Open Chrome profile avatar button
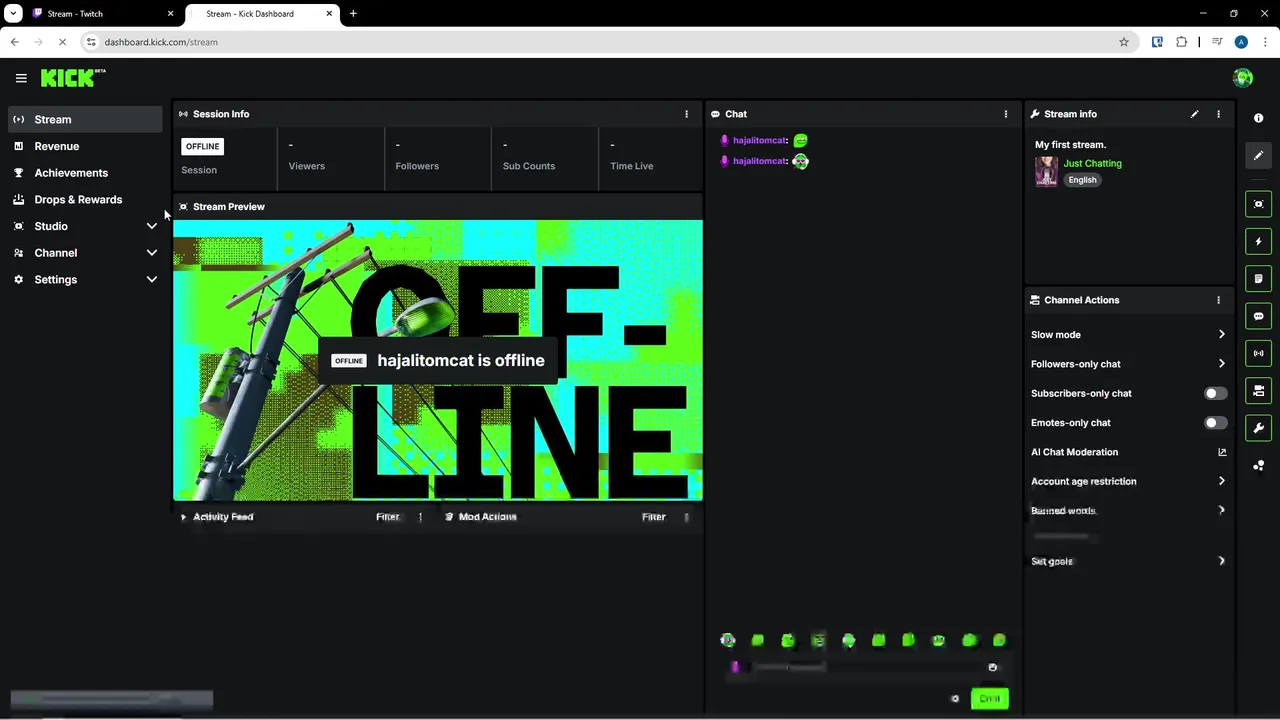Viewport: 1280px width, 720px height. pyautogui.click(x=1241, y=42)
